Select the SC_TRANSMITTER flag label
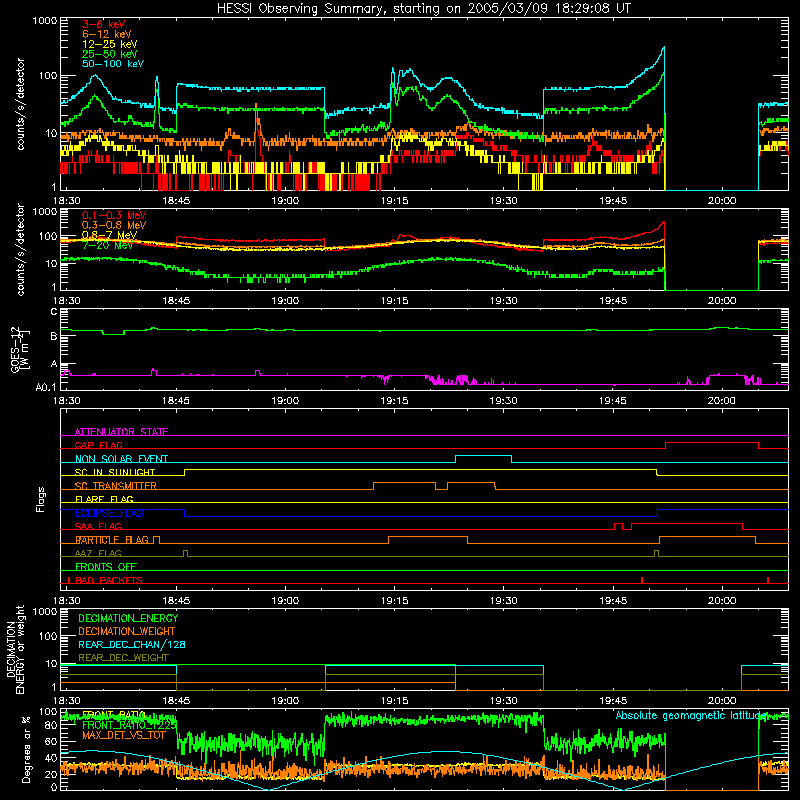The width and height of the screenshot is (800, 800). point(115,485)
